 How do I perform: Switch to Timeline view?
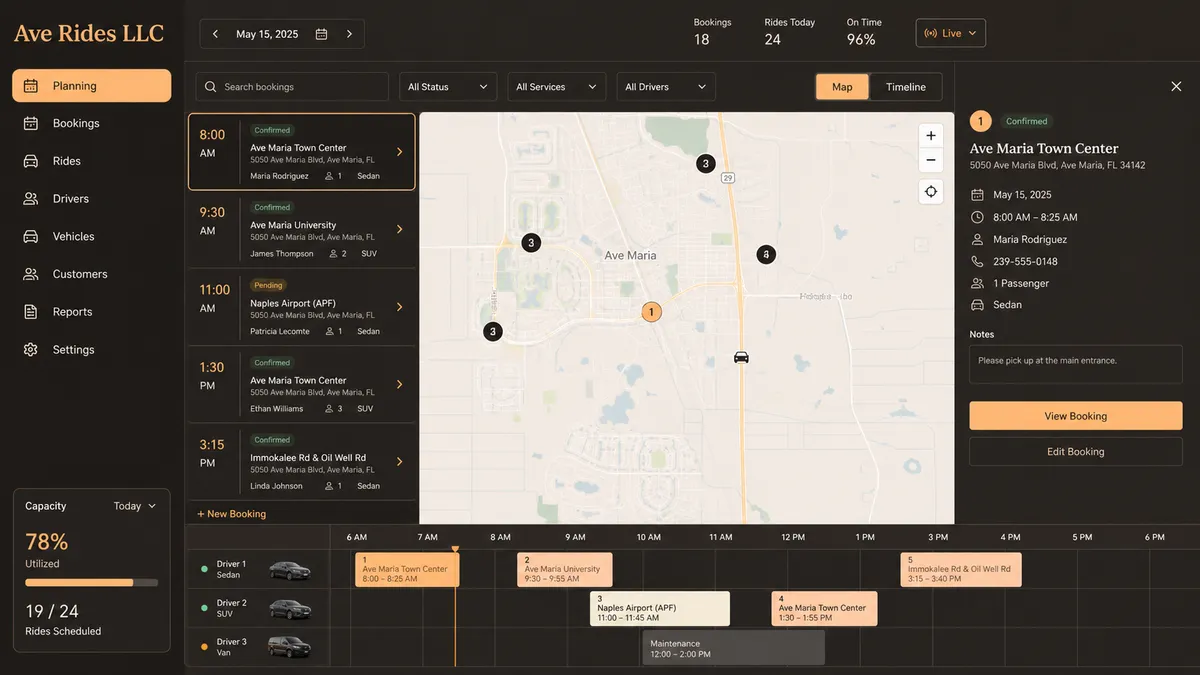tap(905, 87)
